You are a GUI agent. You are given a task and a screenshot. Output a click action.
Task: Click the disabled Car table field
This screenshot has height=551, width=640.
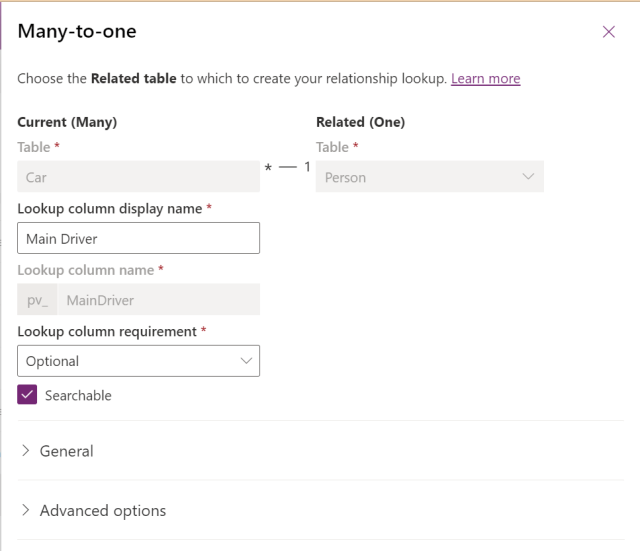(x=138, y=177)
